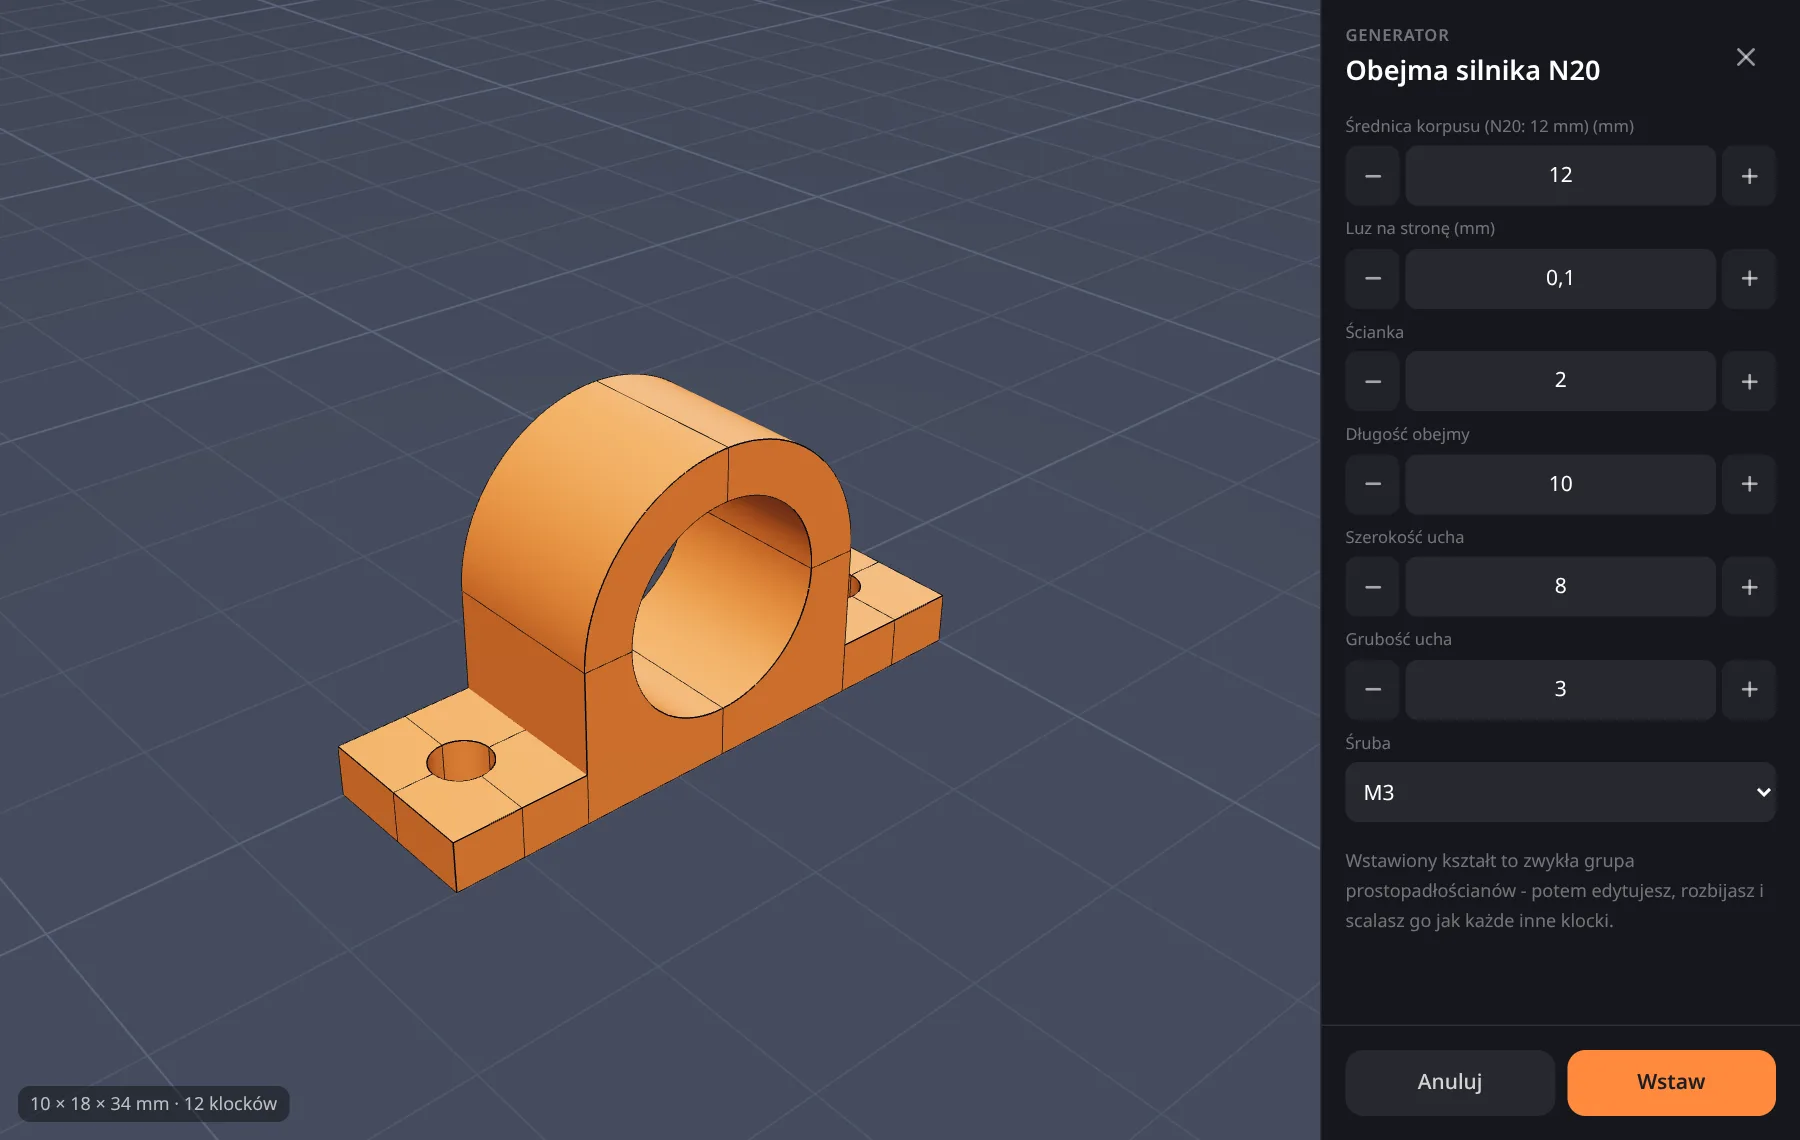The height and width of the screenshot is (1140, 1800).
Task: Decrease Długość obejmy with minus
Action: click(1373, 484)
